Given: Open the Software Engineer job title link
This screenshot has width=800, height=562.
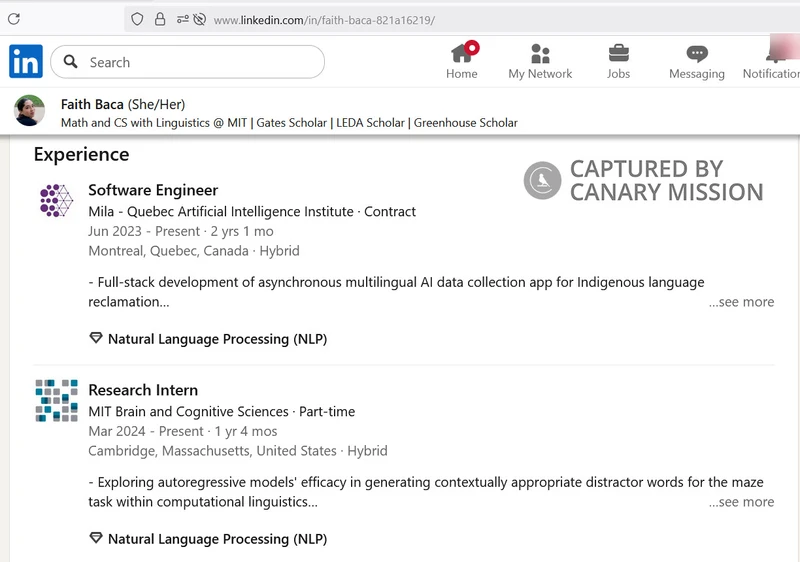Looking at the screenshot, I should 153,190.
